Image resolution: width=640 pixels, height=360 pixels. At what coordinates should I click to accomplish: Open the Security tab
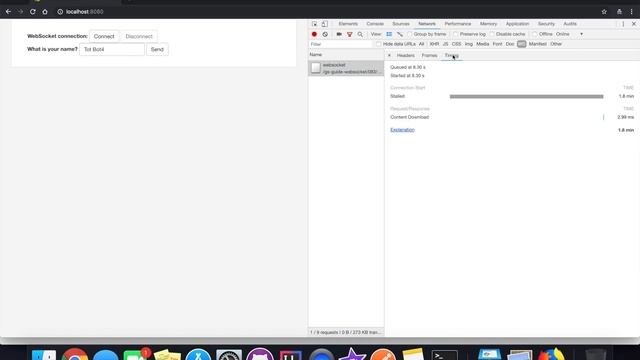547,24
